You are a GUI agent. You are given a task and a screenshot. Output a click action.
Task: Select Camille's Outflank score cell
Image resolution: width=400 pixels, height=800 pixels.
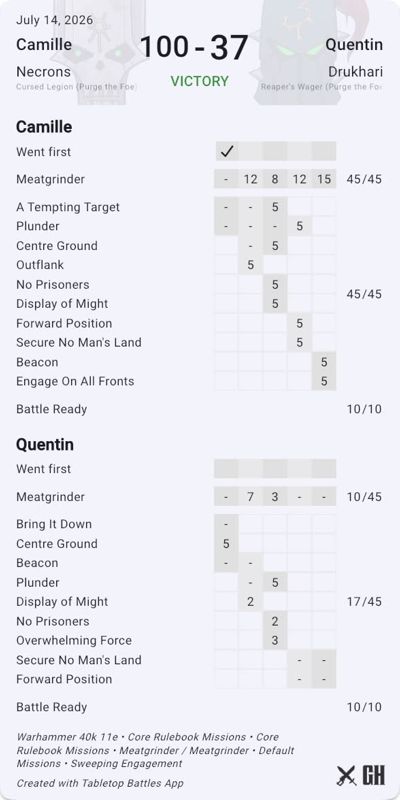[250, 265]
